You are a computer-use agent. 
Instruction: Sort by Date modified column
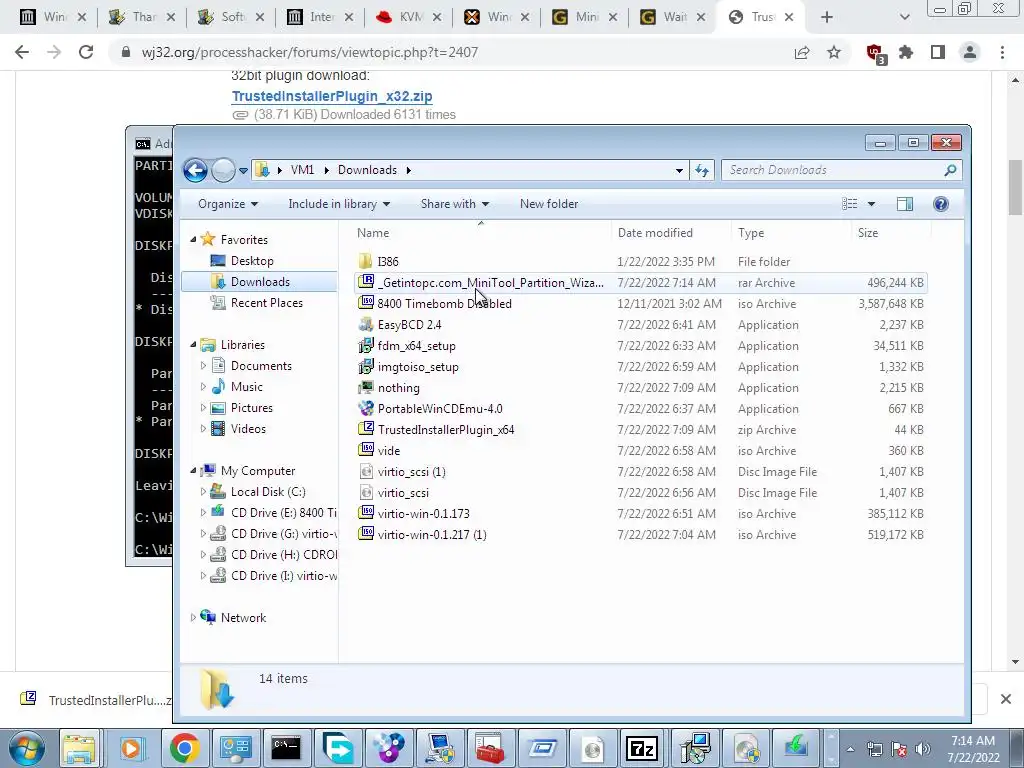[x=655, y=232]
